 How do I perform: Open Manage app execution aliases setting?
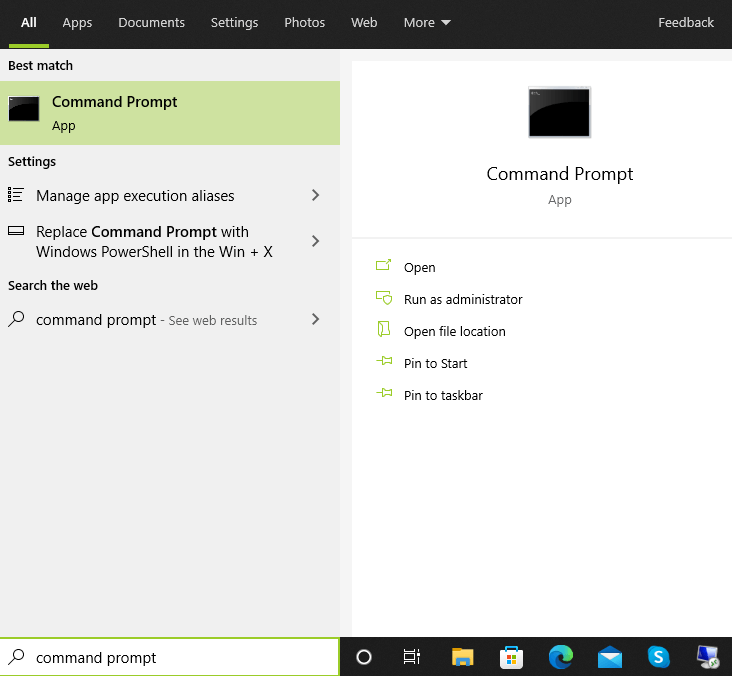[x=170, y=196]
